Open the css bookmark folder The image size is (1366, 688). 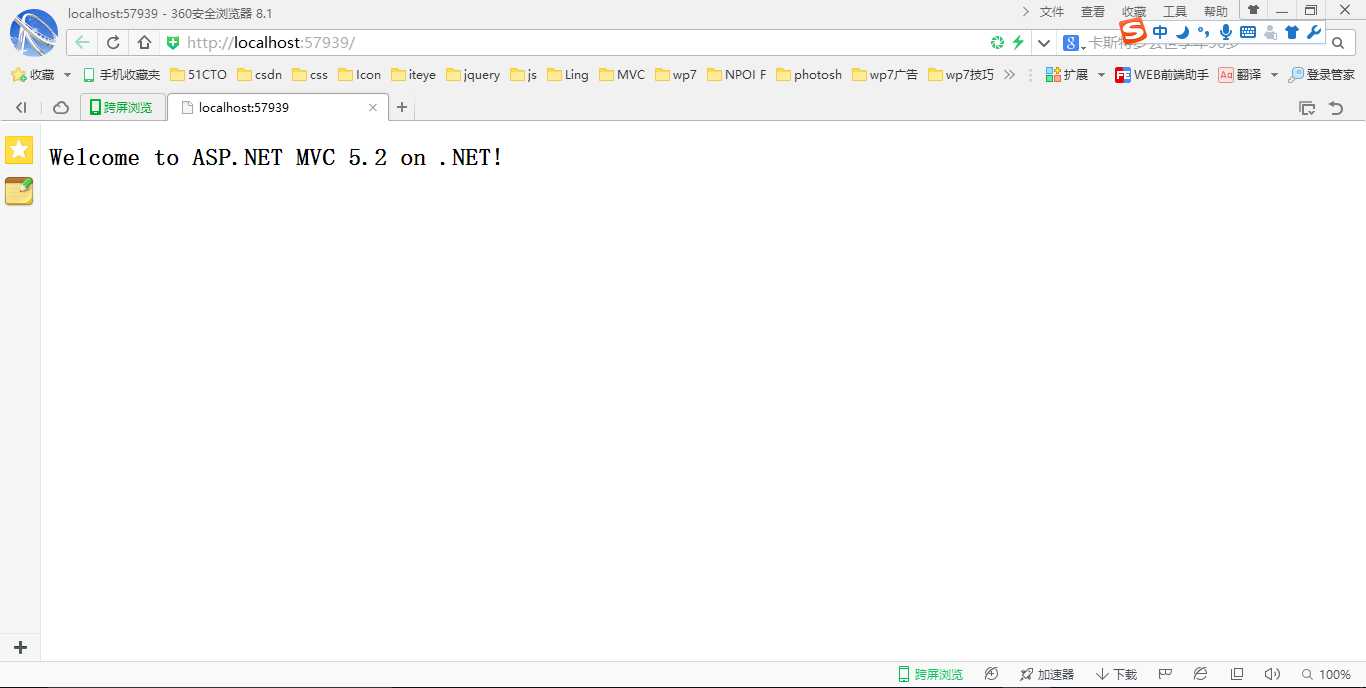point(310,74)
